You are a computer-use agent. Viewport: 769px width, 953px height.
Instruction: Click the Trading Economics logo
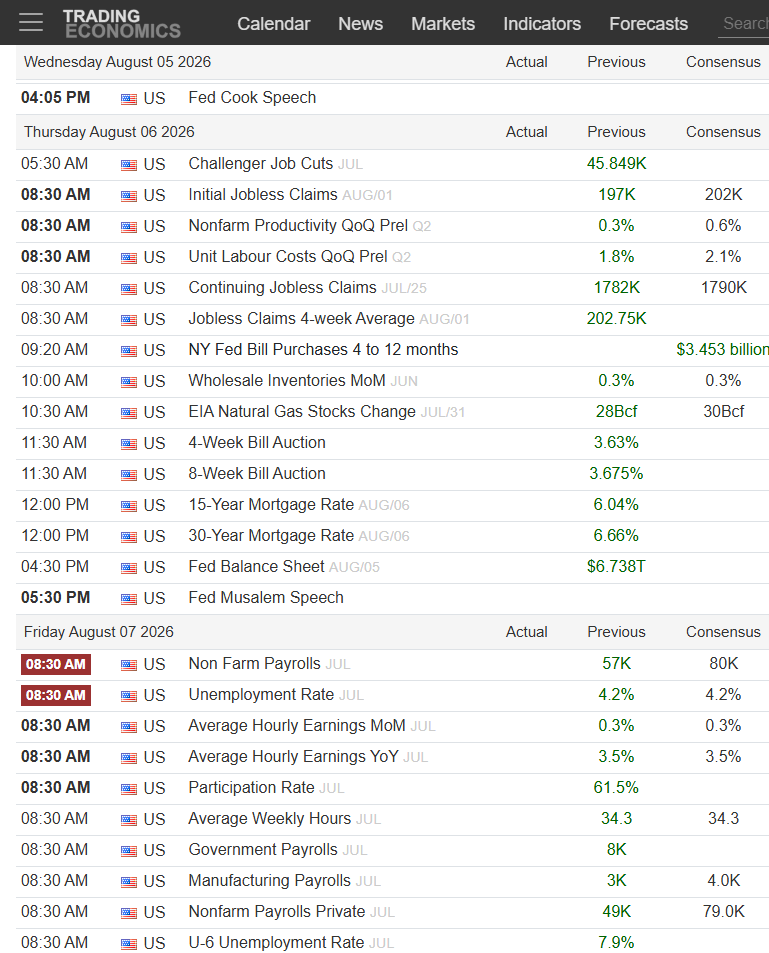[122, 24]
